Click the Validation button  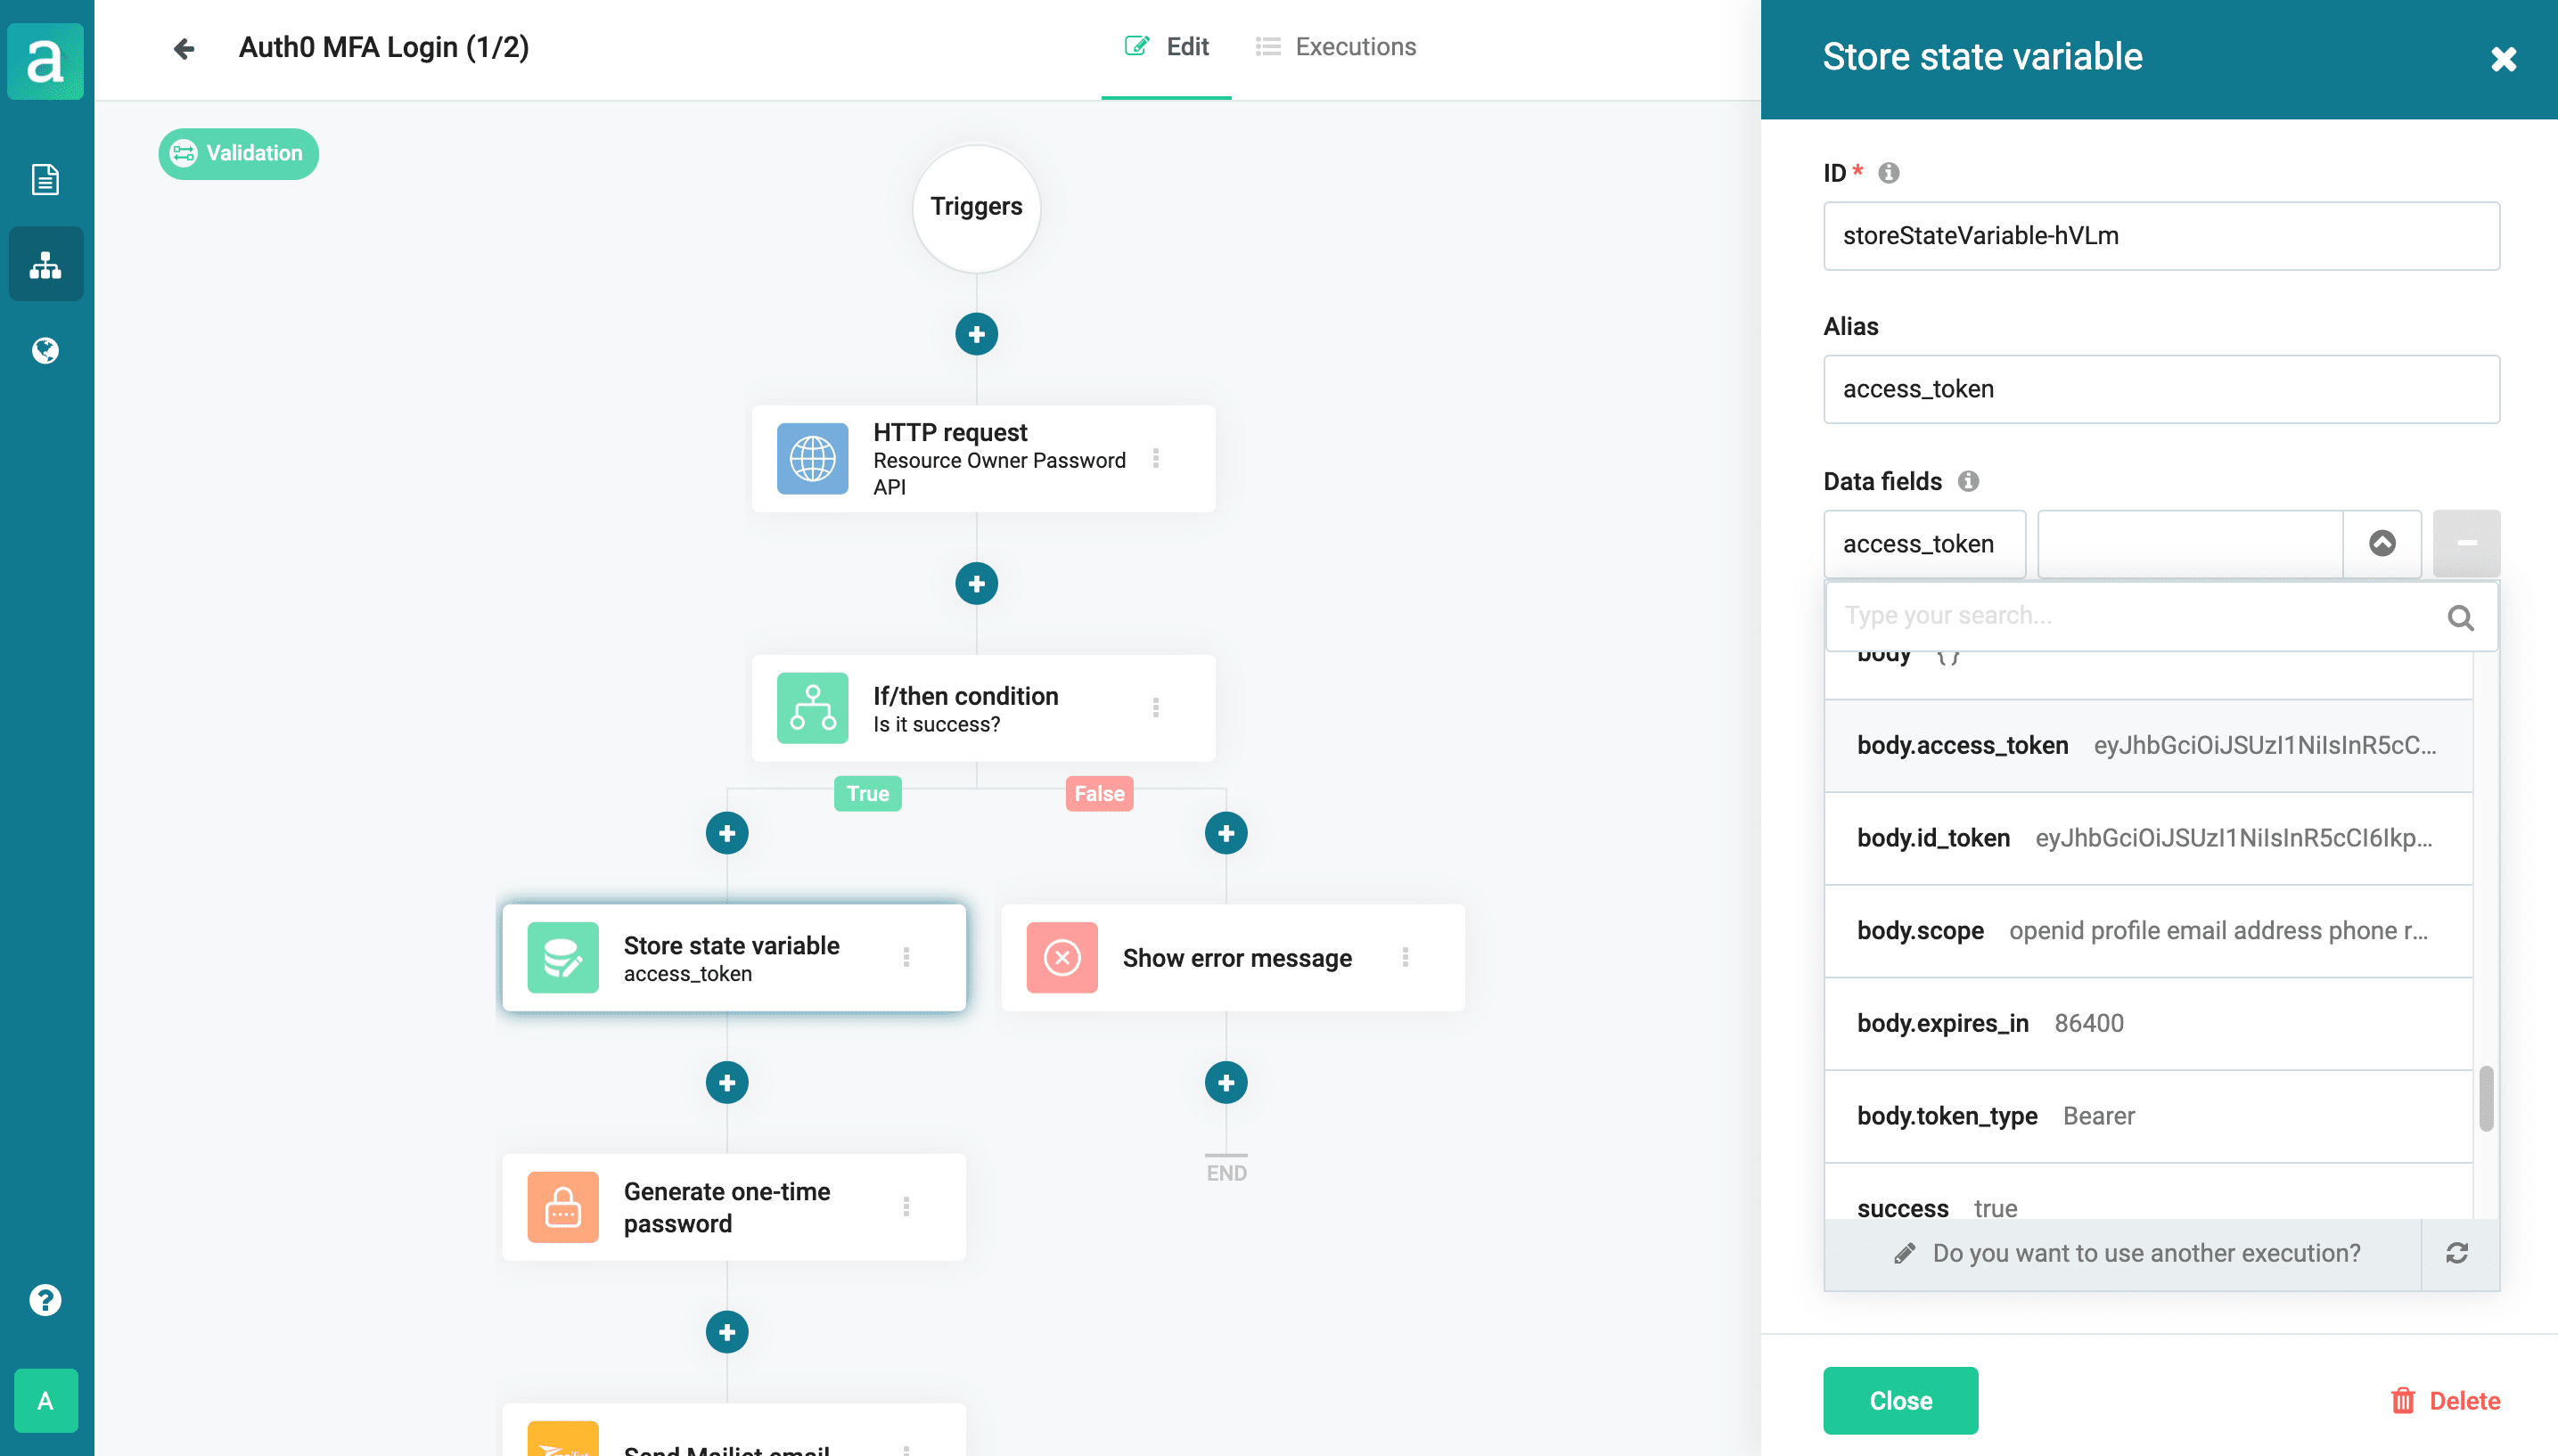pos(238,154)
